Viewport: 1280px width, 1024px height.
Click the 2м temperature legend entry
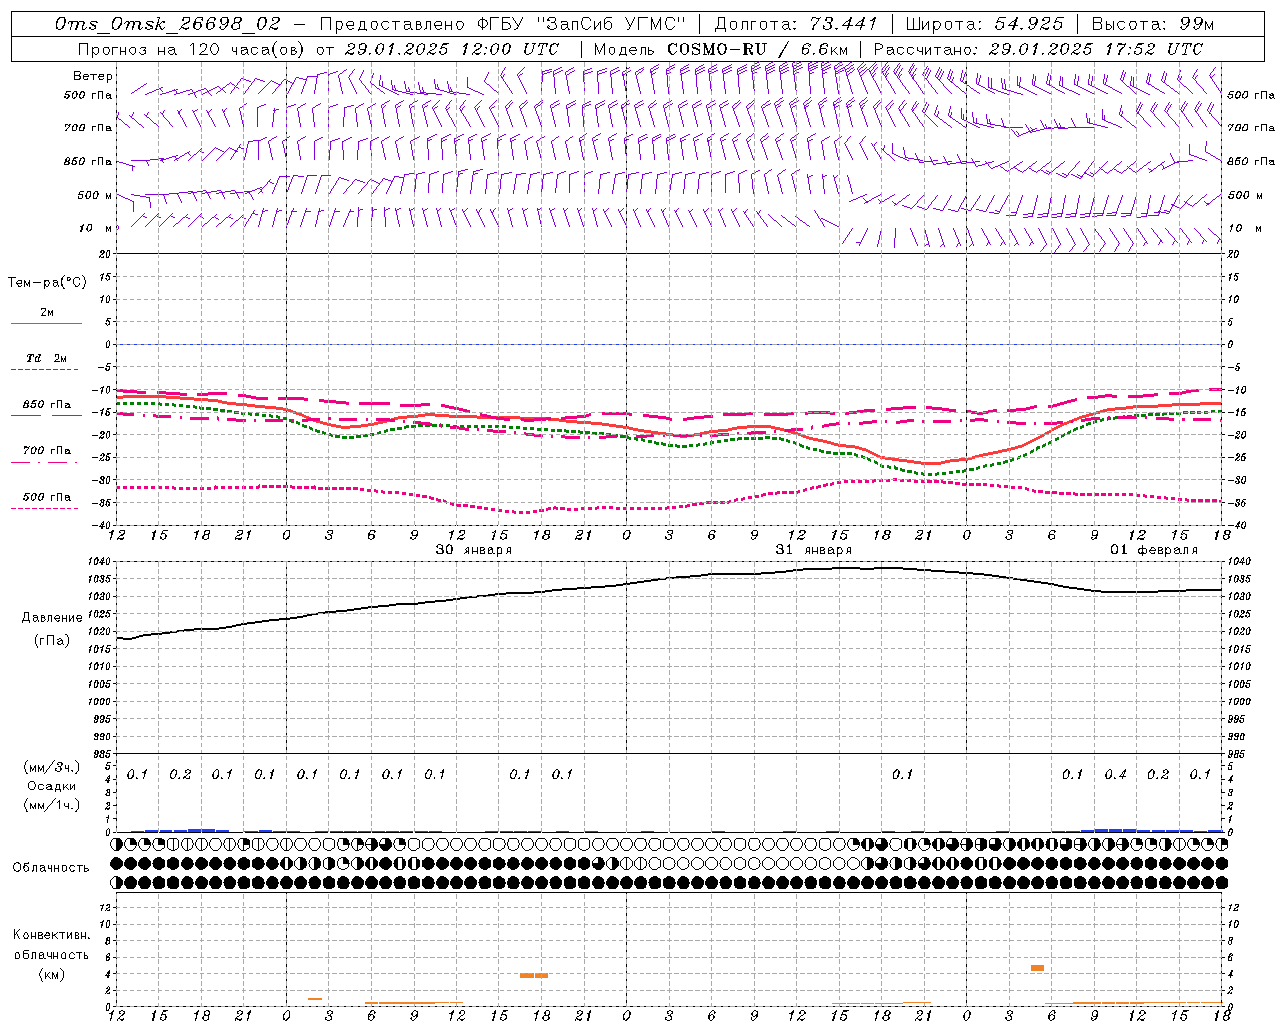click(x=47, y=312)
